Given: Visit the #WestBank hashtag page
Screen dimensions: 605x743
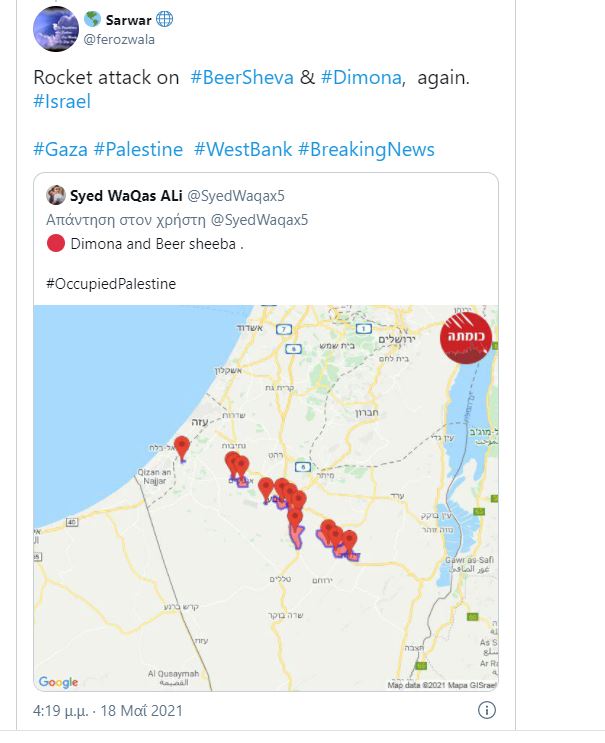Looking at the screenshot, I should [242, 149].
